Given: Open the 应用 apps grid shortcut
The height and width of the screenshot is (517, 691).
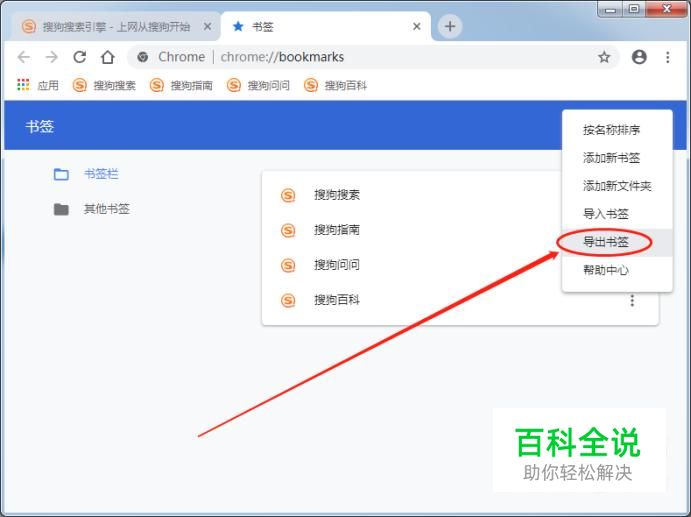Looking at the screenshot, I should point(37,85).
